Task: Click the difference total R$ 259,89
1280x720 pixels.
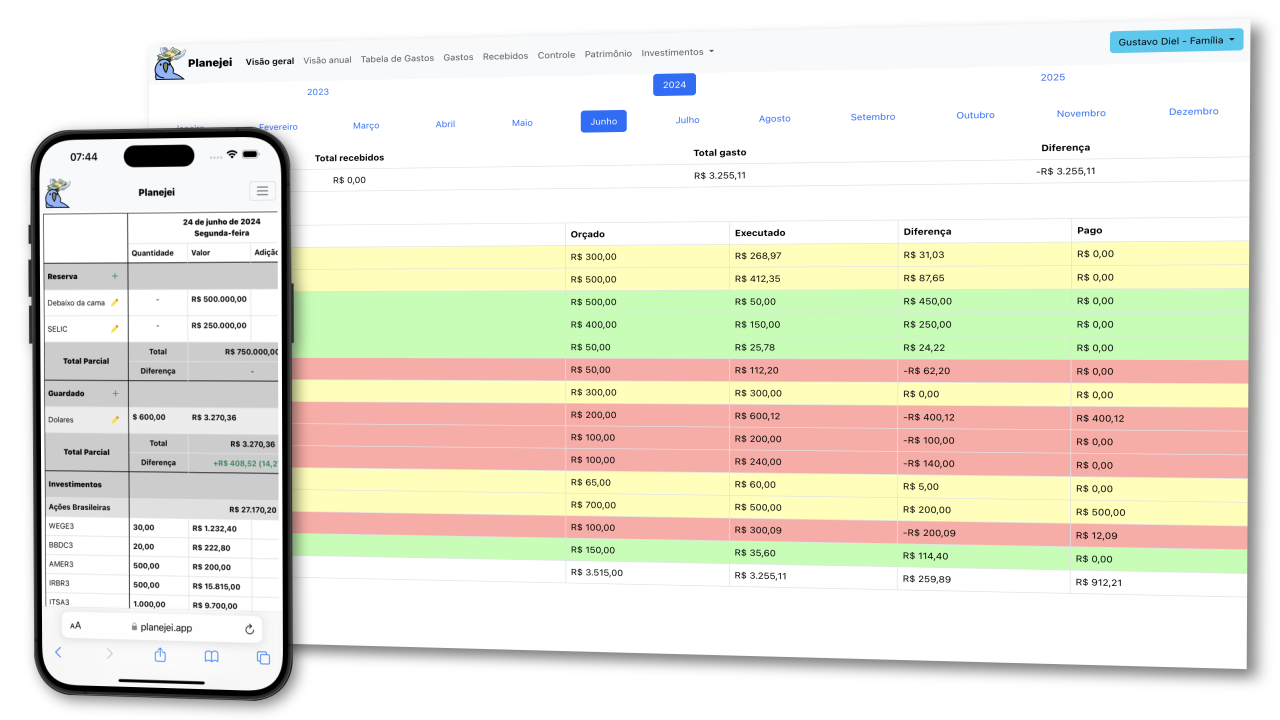Action: tap(926, 578)
